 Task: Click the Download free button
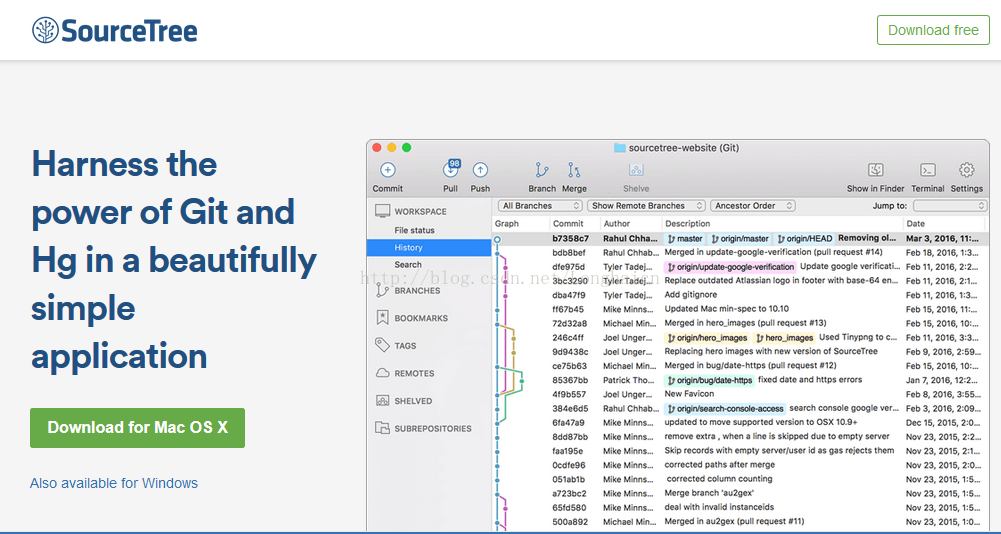(x=933, y=30)
